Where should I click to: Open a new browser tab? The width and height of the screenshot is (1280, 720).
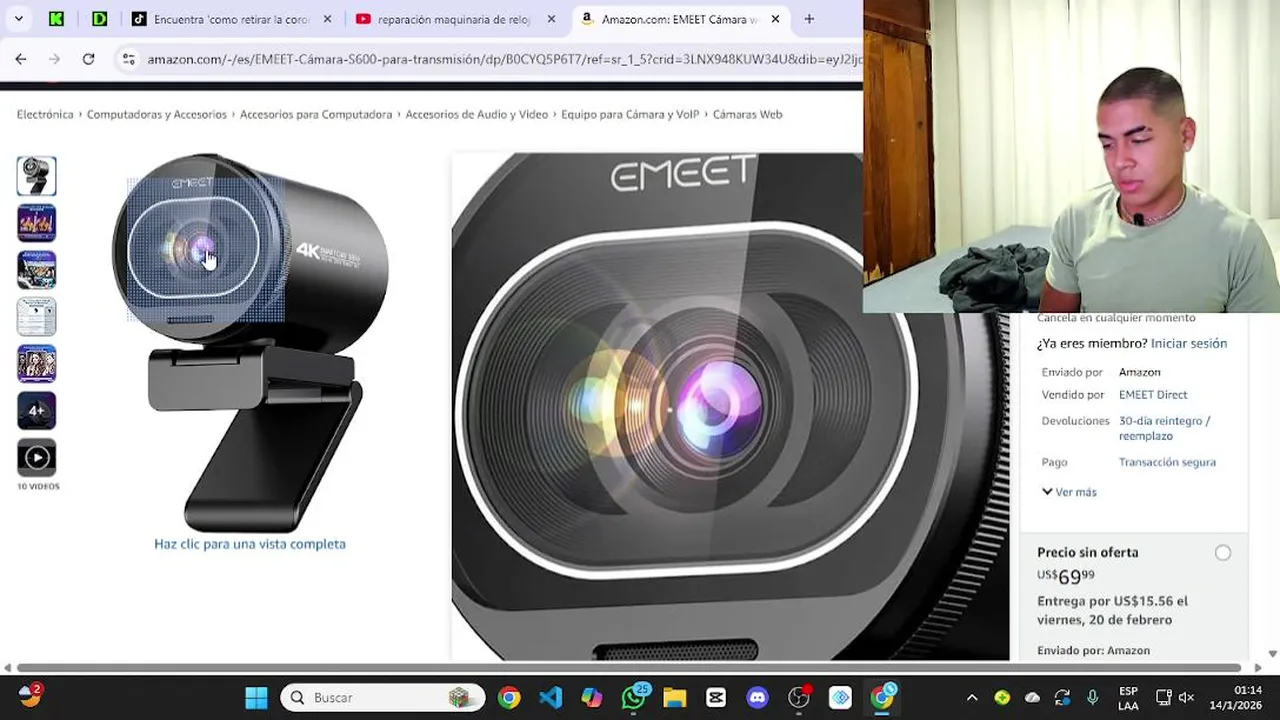pos(809,19)
